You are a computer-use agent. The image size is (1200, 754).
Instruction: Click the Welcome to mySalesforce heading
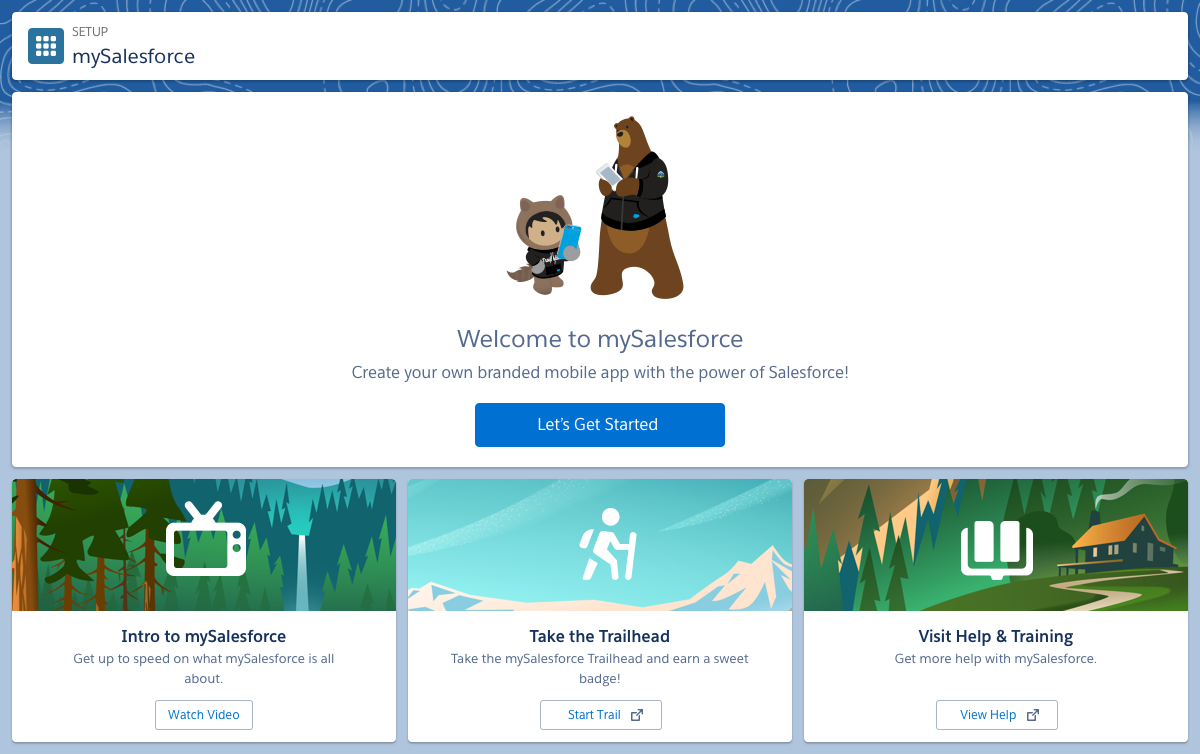pyautogui.click(x=600, y=338)
